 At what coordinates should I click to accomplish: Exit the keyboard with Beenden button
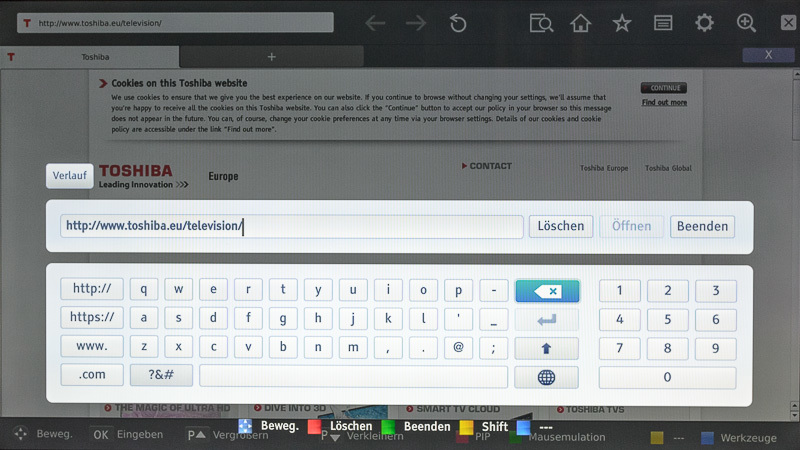point(702,226)
